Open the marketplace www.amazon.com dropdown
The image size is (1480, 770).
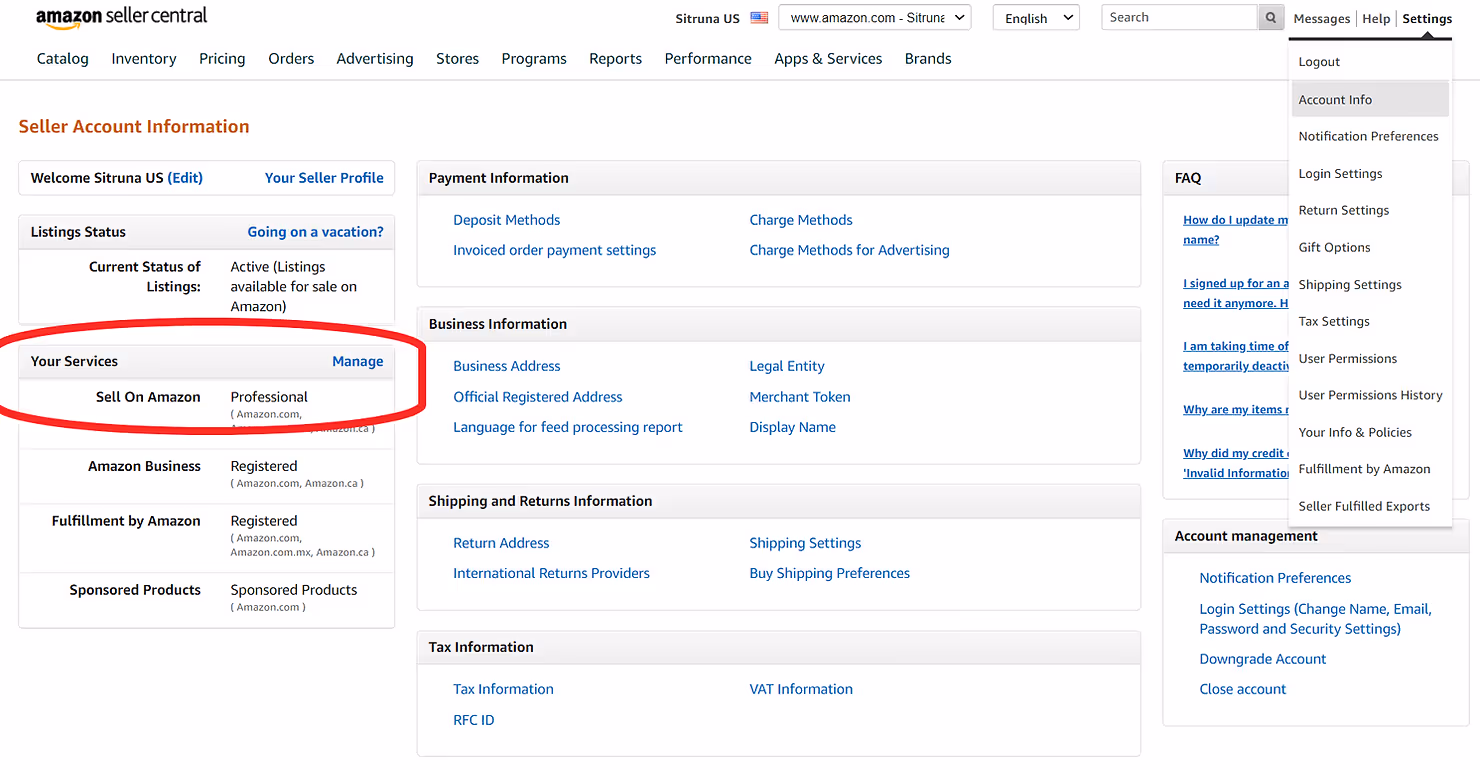pos(875,17)
